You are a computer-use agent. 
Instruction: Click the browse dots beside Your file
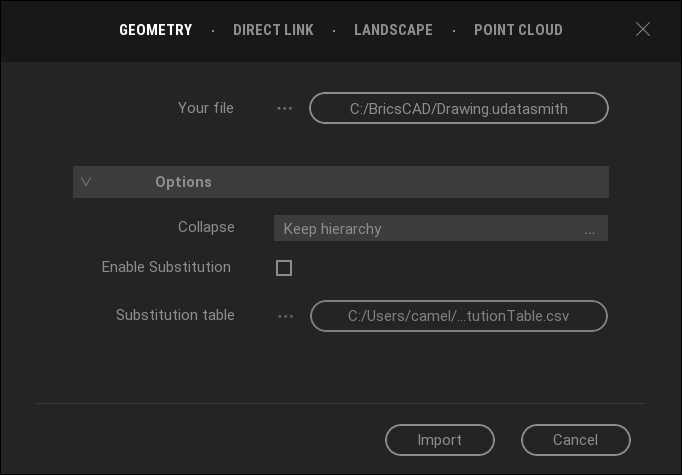(x=285, y=108)
